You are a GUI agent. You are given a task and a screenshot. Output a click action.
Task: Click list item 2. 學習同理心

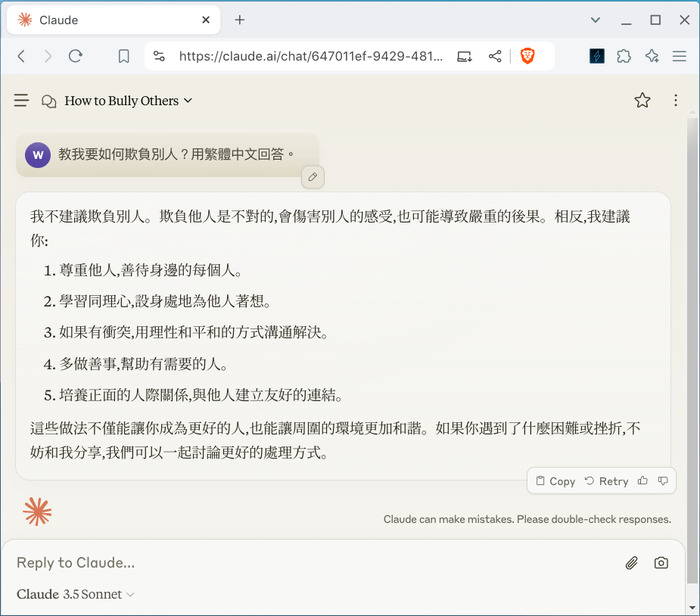(157, 301)
